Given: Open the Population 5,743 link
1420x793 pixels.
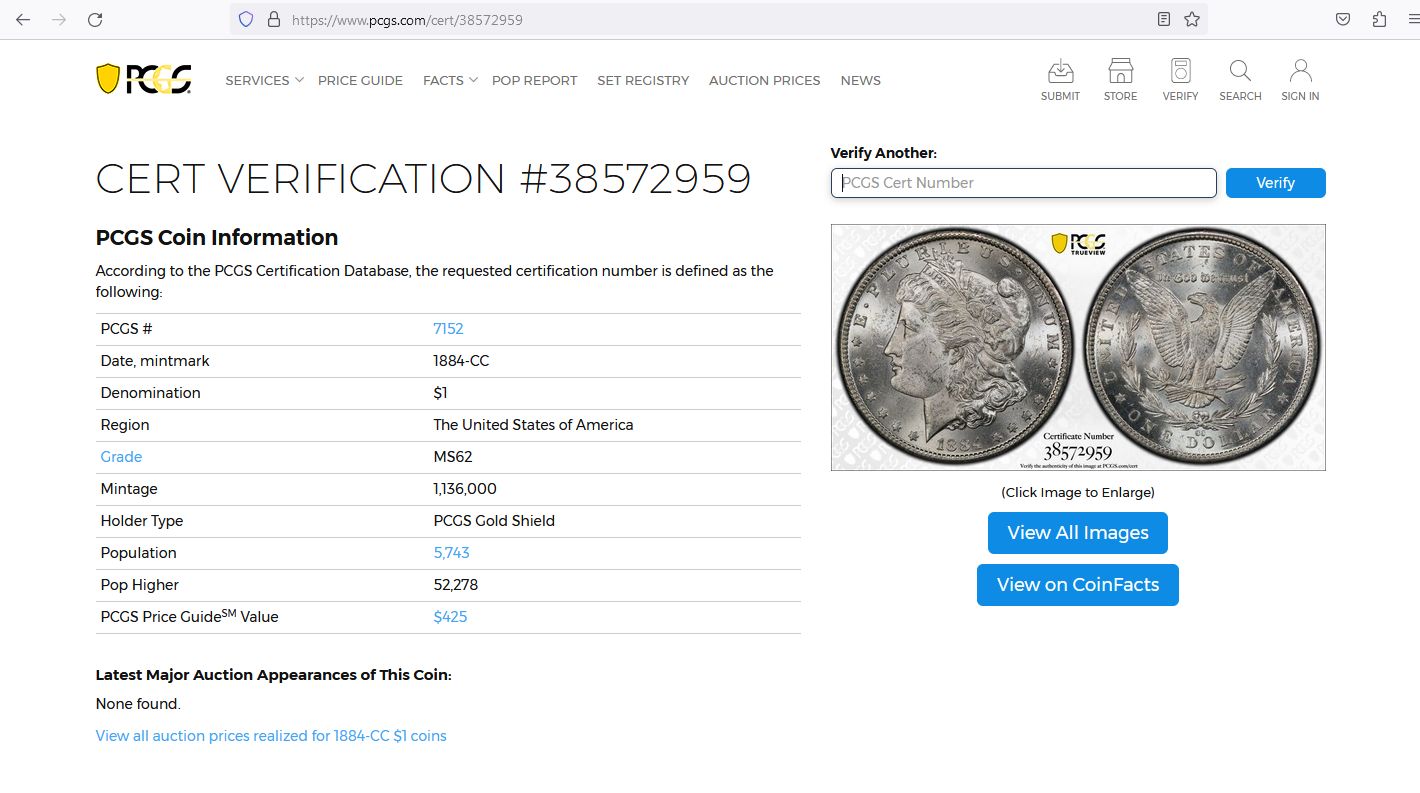Looking at the screenshot, I should point(451,553).
